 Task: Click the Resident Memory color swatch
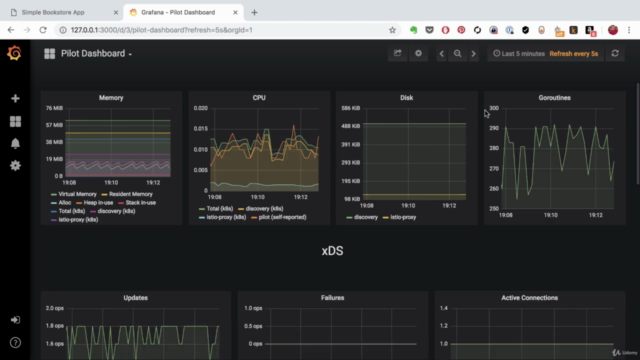104,195
